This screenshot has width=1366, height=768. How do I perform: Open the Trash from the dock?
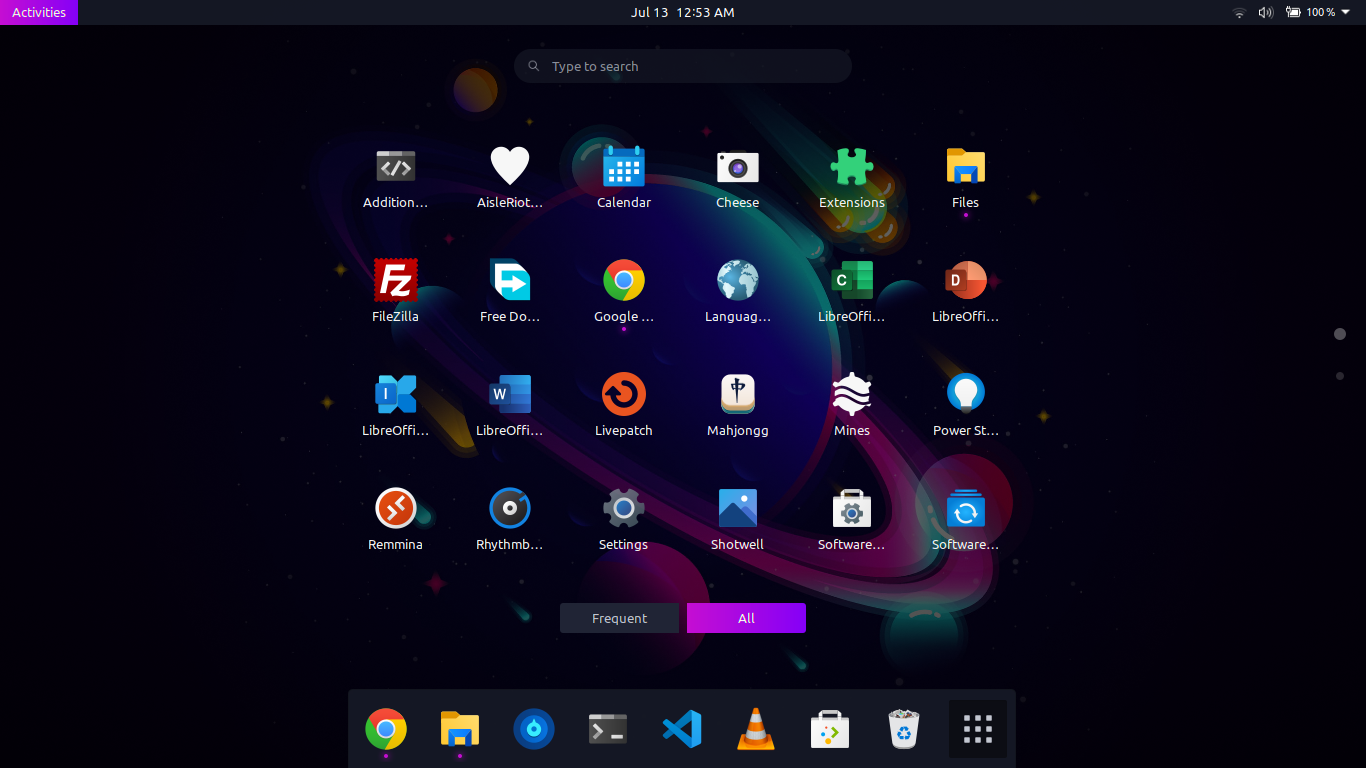(x=904, y=729)
